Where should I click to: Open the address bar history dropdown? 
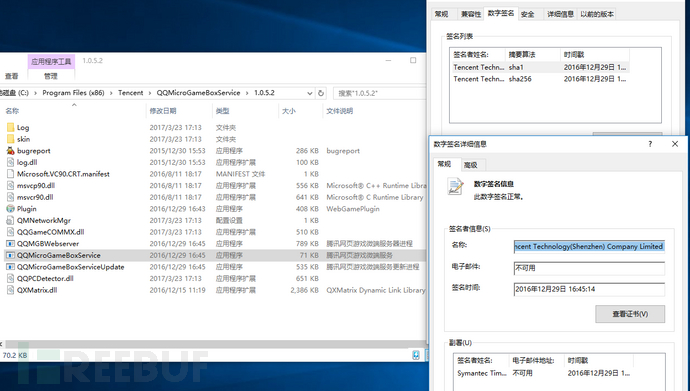pyautogui.click(x=310, y=93)
